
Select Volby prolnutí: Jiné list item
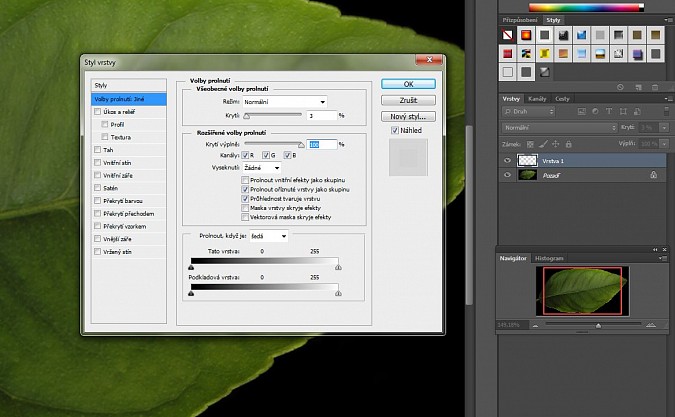[x=129, y=99]
